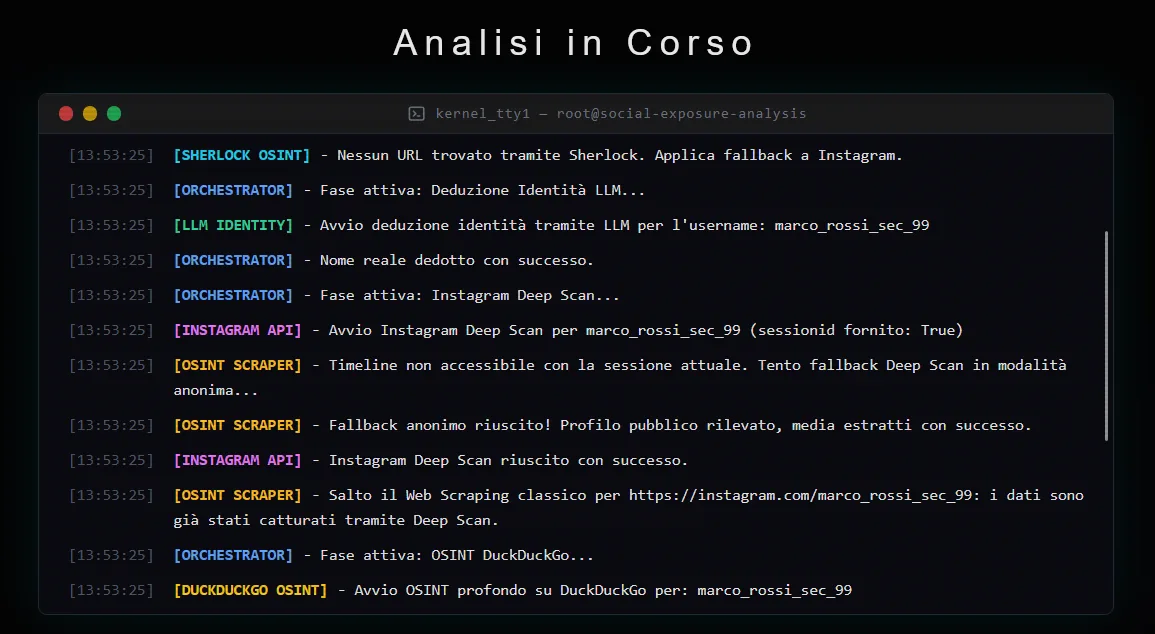The image size is (1155, 634).
Task: Click the timestamp on the DUCKDUCKGO OSINT line
Action: click(111, 591)
